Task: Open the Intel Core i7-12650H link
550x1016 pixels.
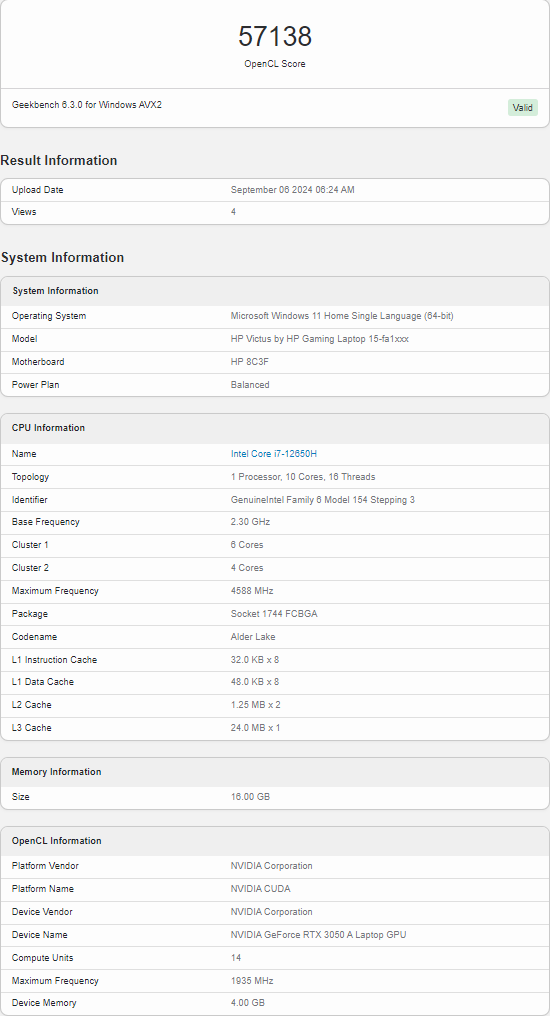Action: 273,454
